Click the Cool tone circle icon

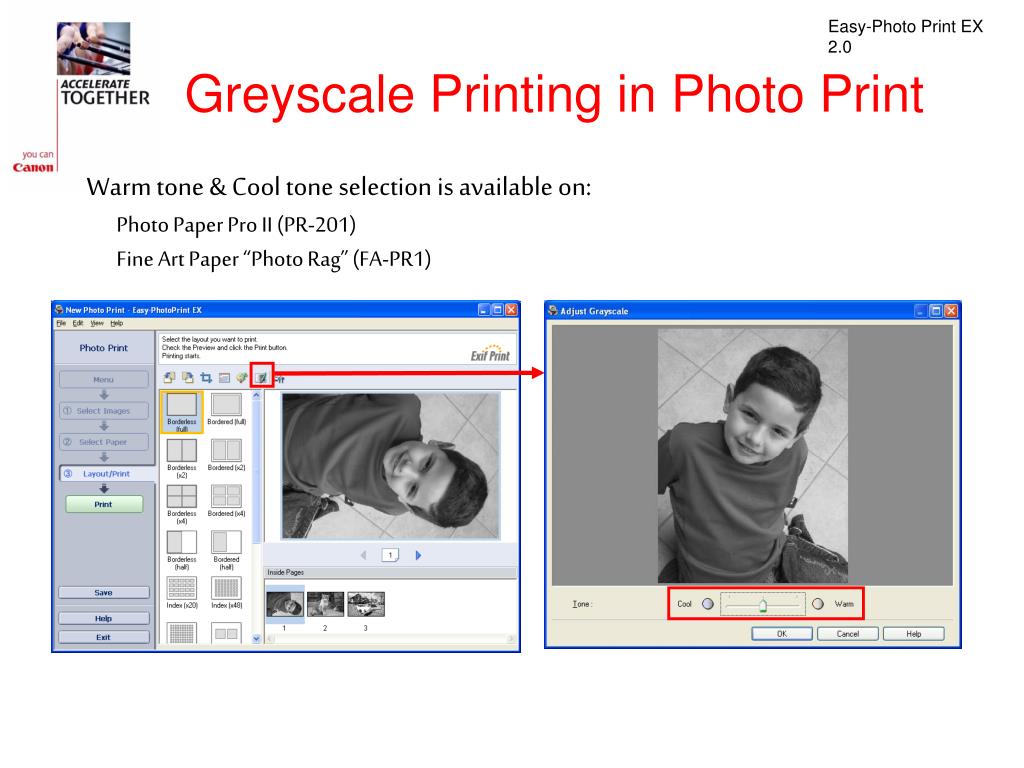(x=708, y=603)
